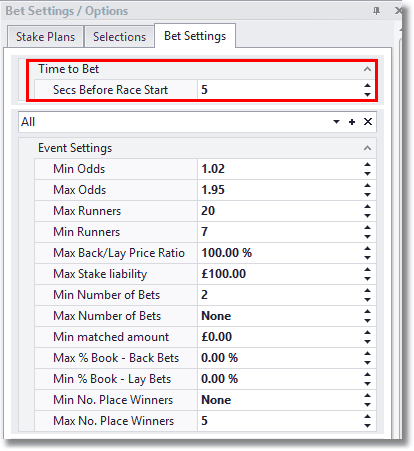Increase the Max Stake liability amount
Screen dimensions: 414x451
click(367, 270)
